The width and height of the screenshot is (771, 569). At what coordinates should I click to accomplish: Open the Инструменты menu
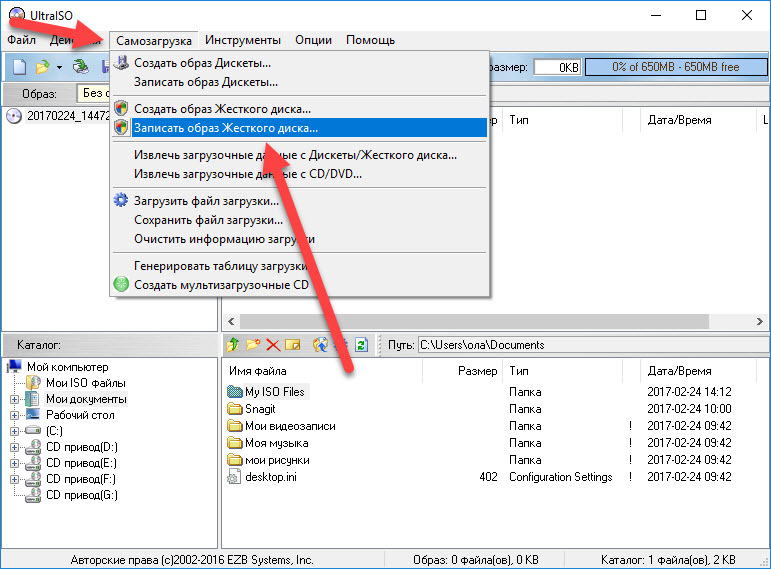point(243,40)
